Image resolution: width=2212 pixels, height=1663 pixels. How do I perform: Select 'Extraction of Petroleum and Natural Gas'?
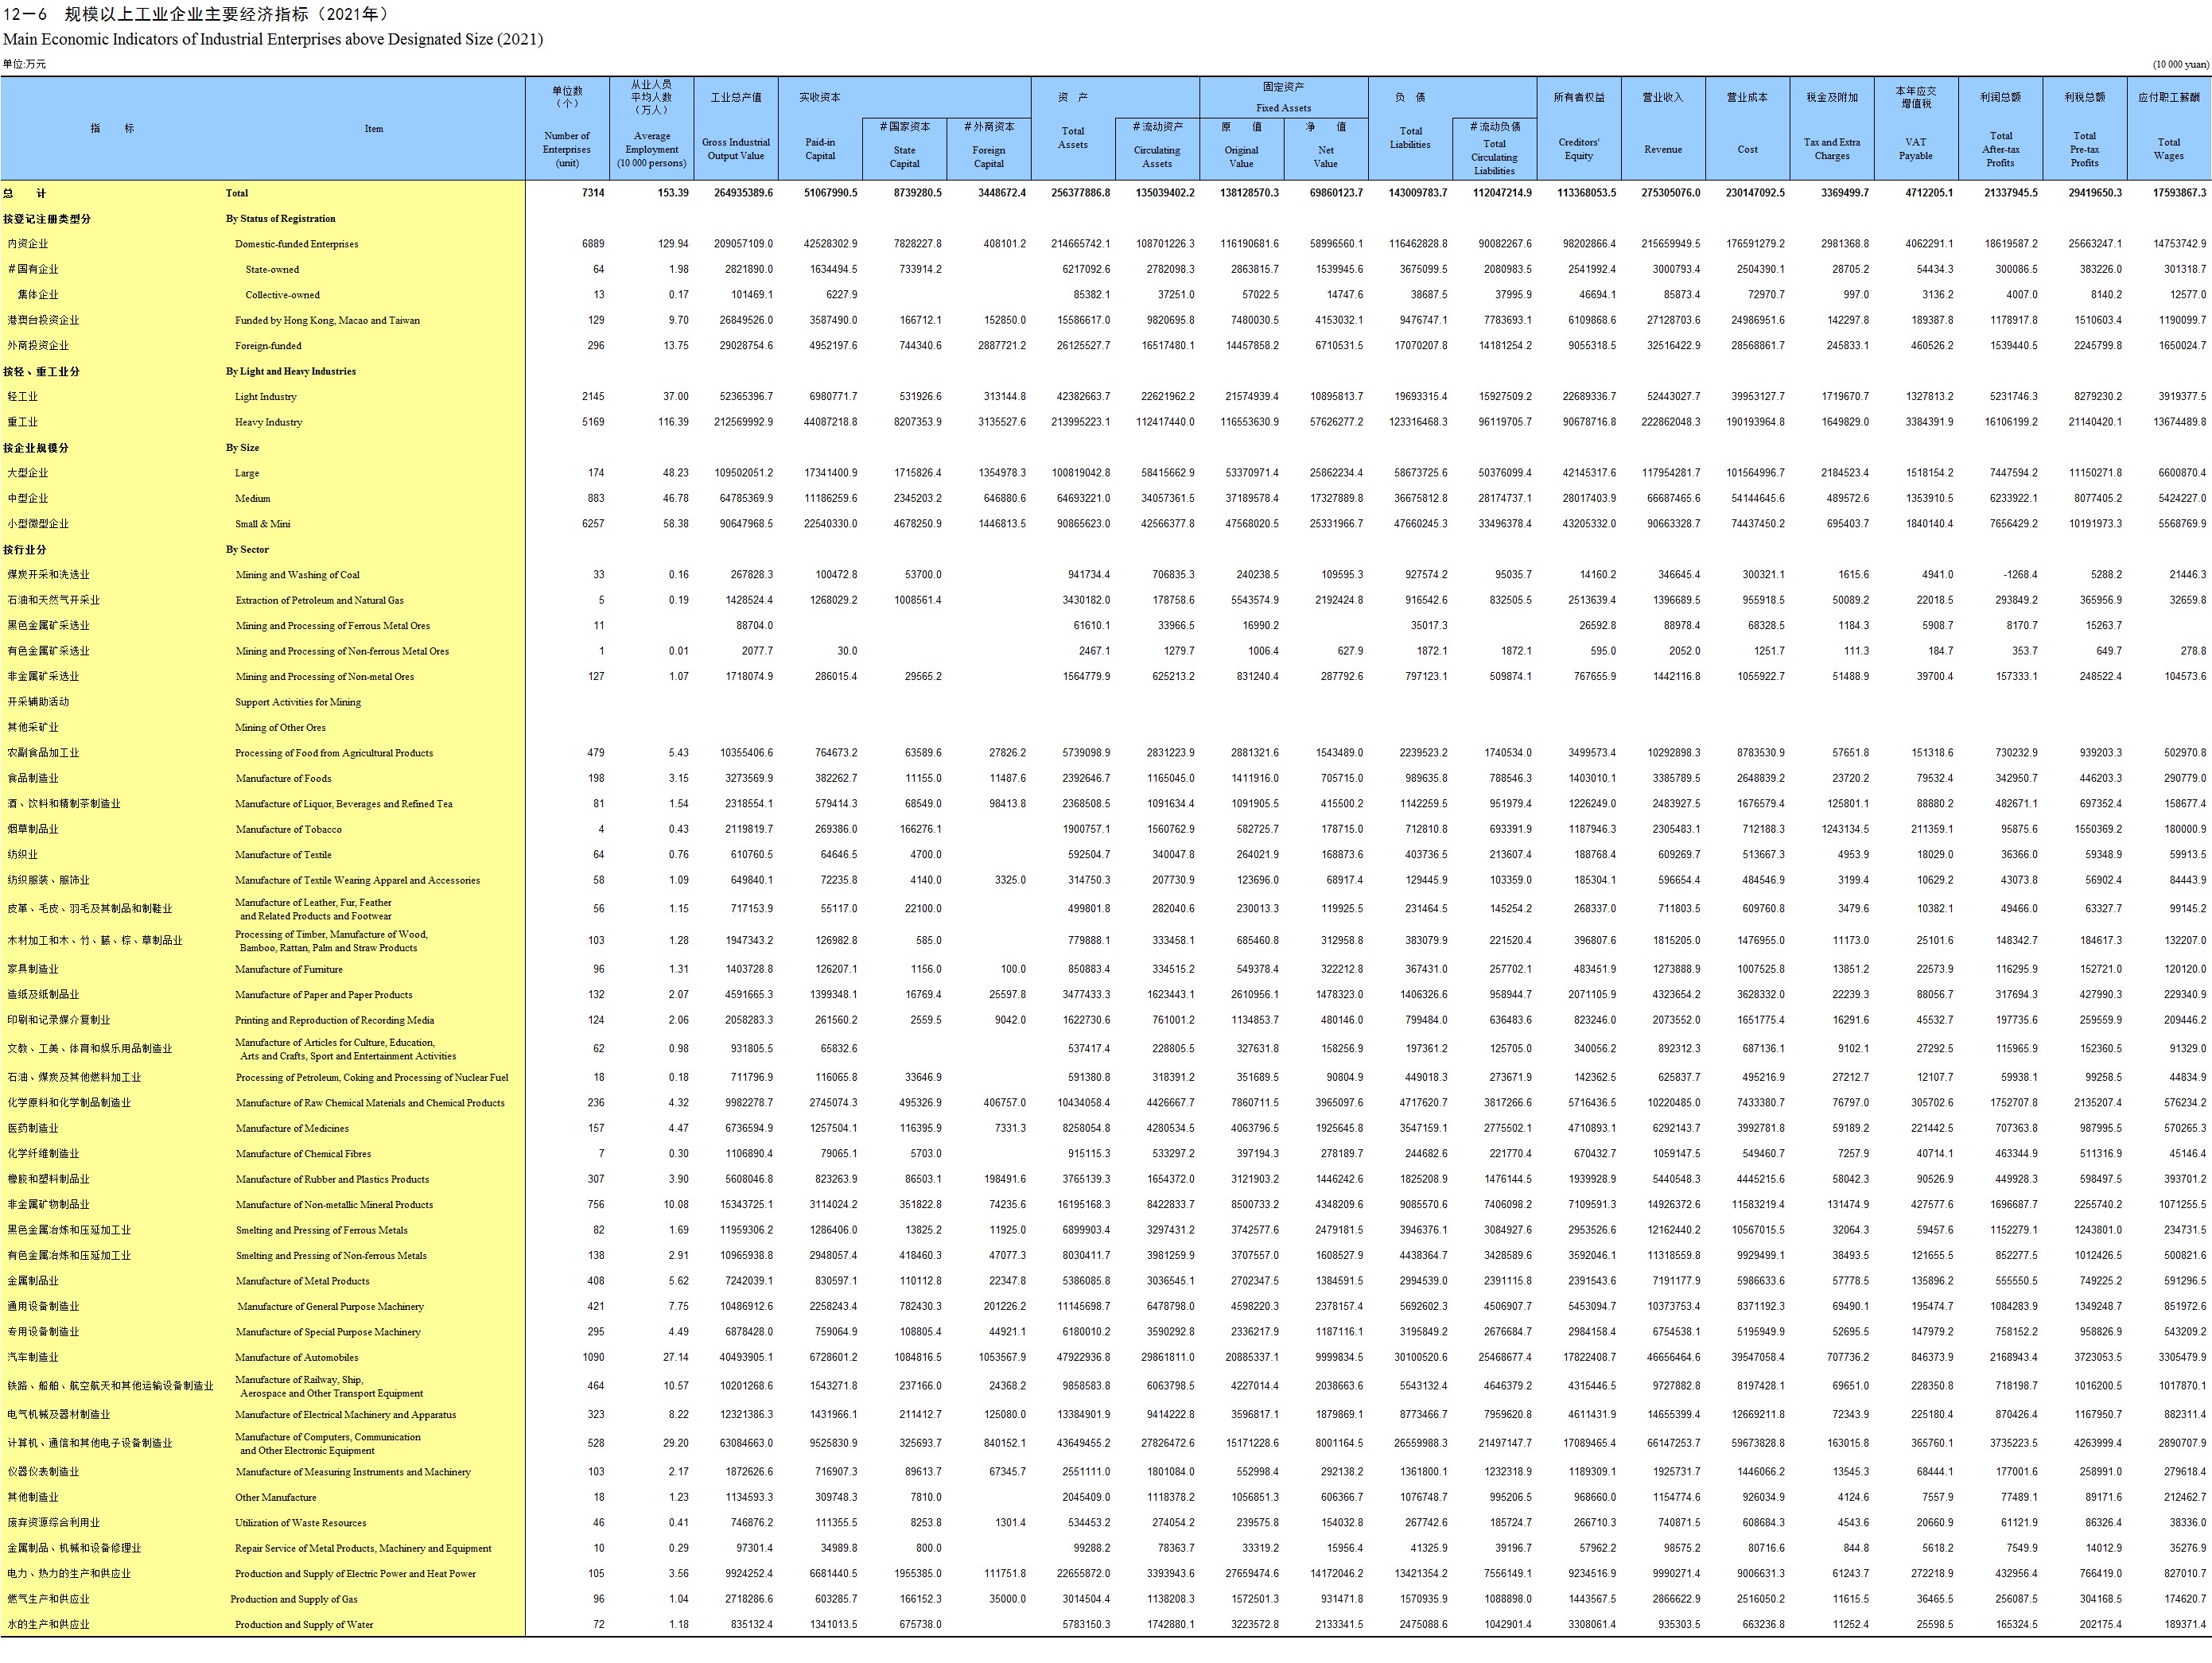click(x=319, y=600)
